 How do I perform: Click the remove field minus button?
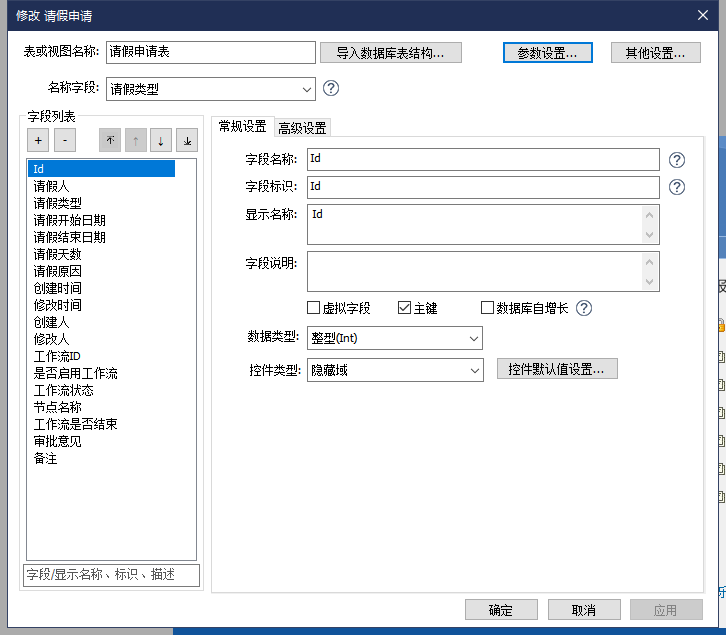pyautogui.click(x=64, y=141)
